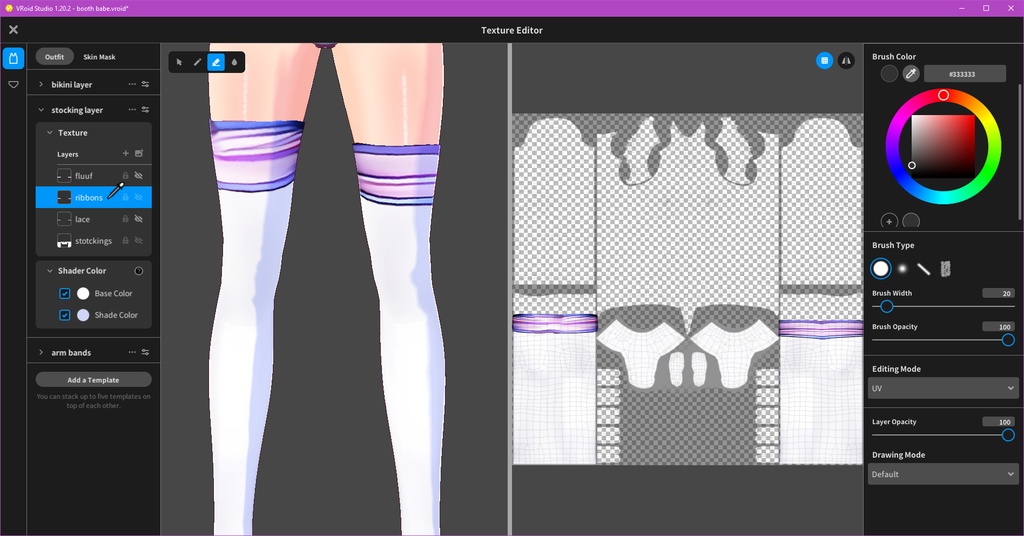The height and width of the screenshot is (536, 1024).
Task: Open the Editing Mode UV dropdown
Action: (x=943, y=388)
